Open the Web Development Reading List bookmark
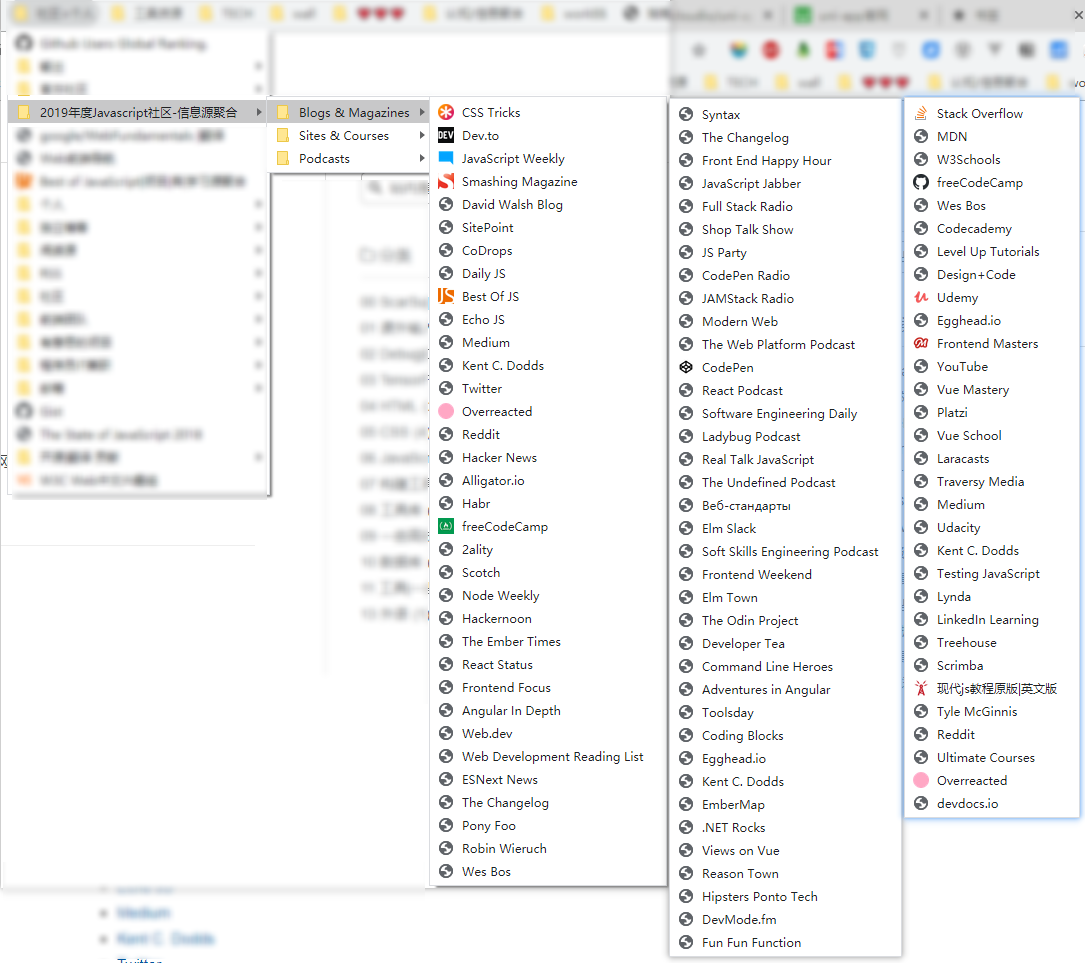 point(548,757)
